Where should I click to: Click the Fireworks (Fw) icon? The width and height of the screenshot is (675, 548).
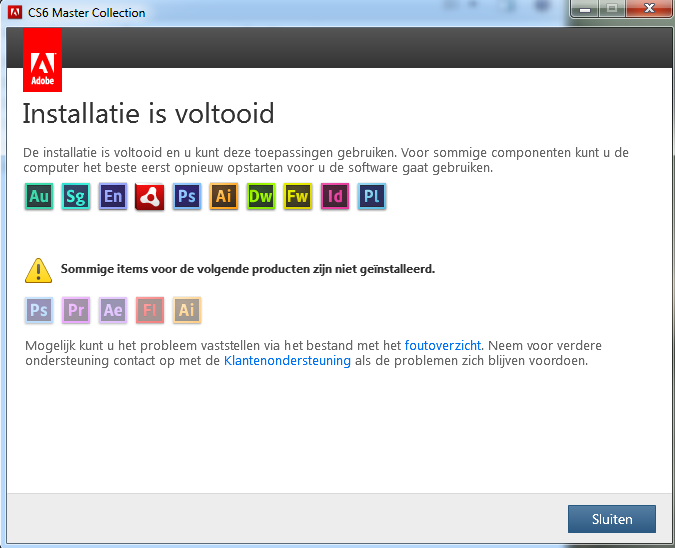tap(298, 196)
